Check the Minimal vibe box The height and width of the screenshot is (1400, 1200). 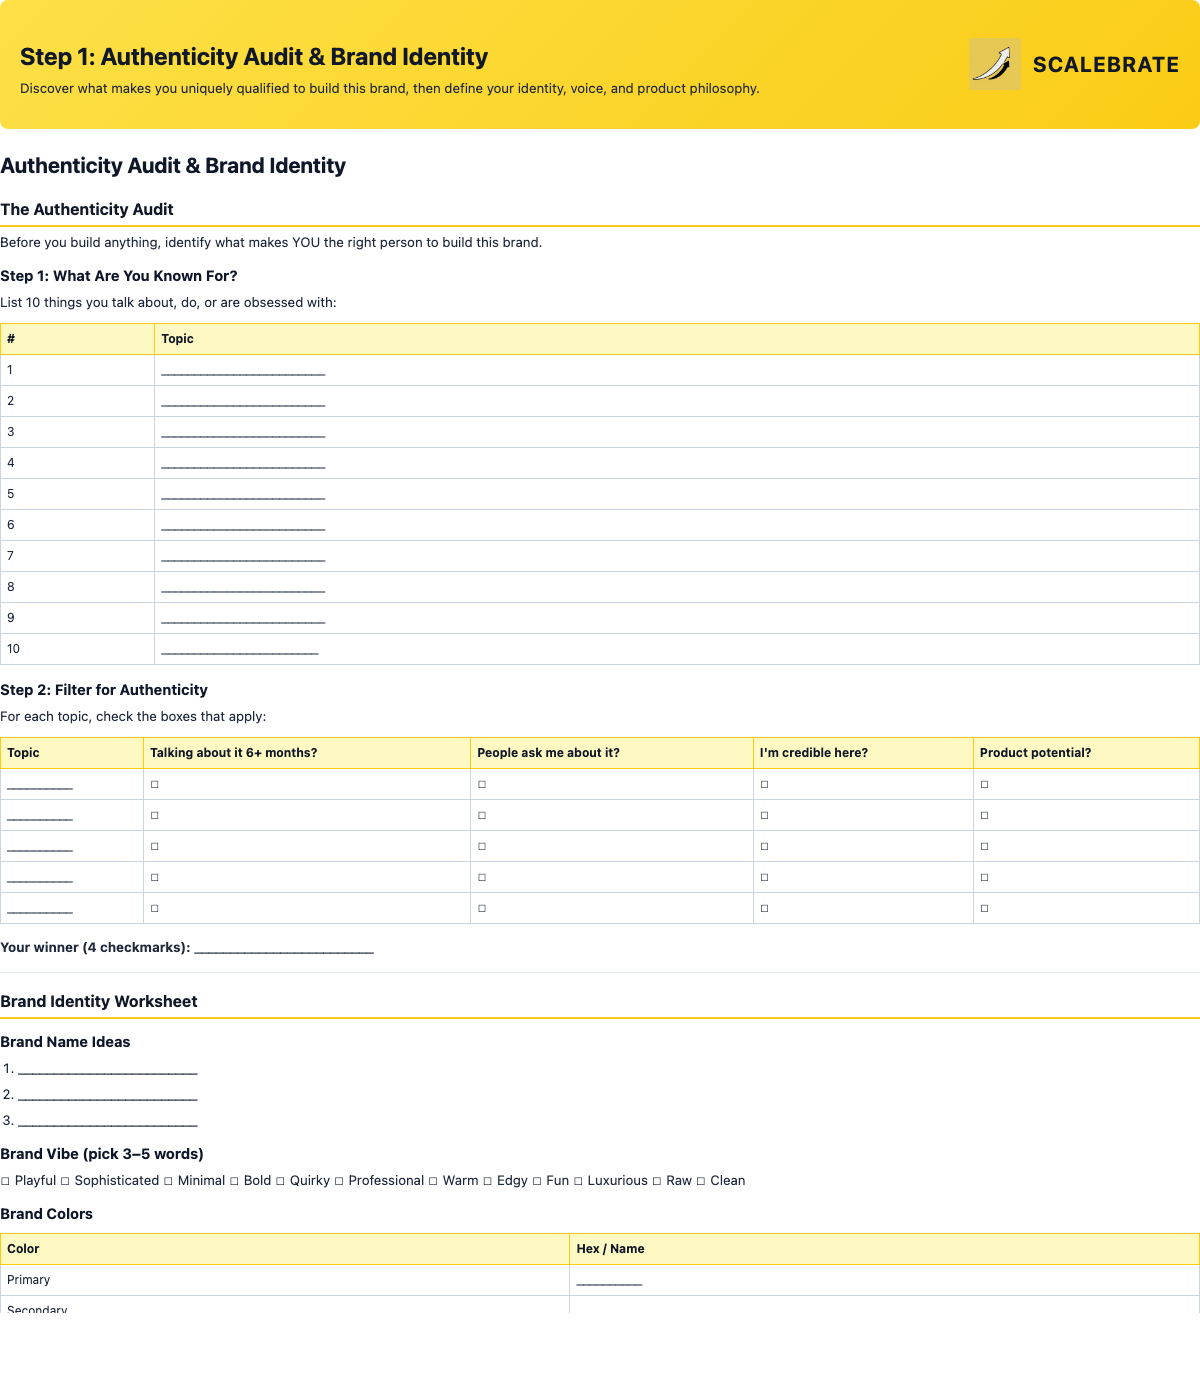coord(168,1181)
